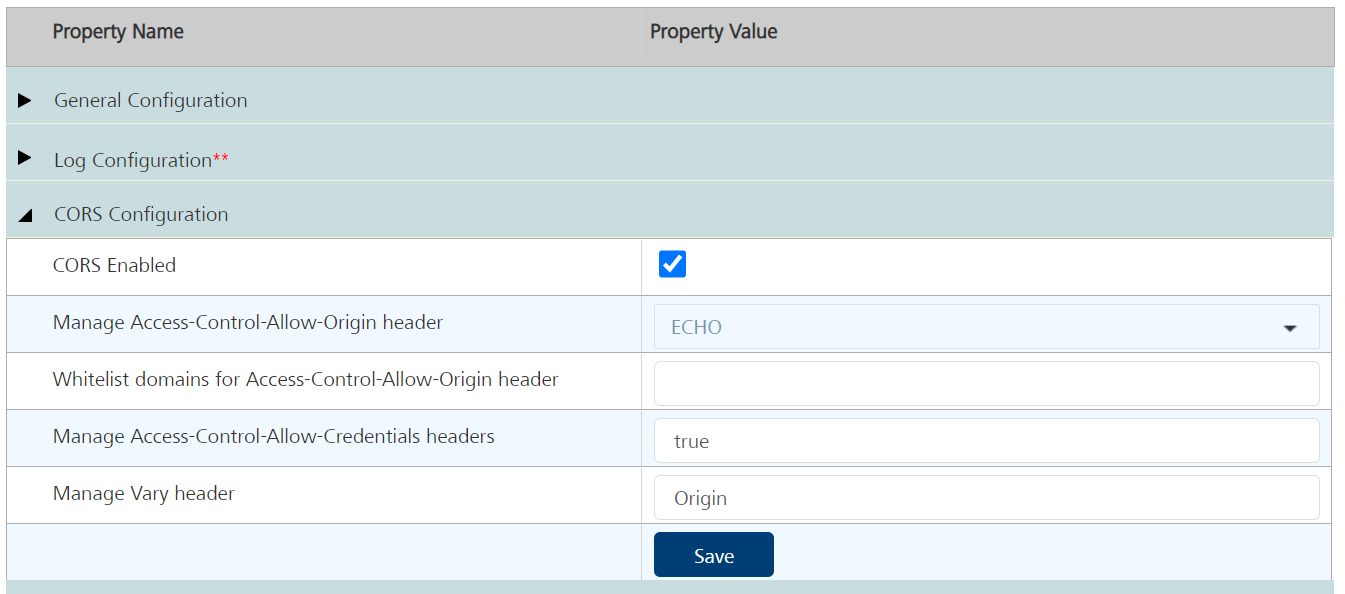This screenshot has width=1345, height=594.
Task: Uncheck the CORS Enabled checkbox
Action: [x=672, y=265]
